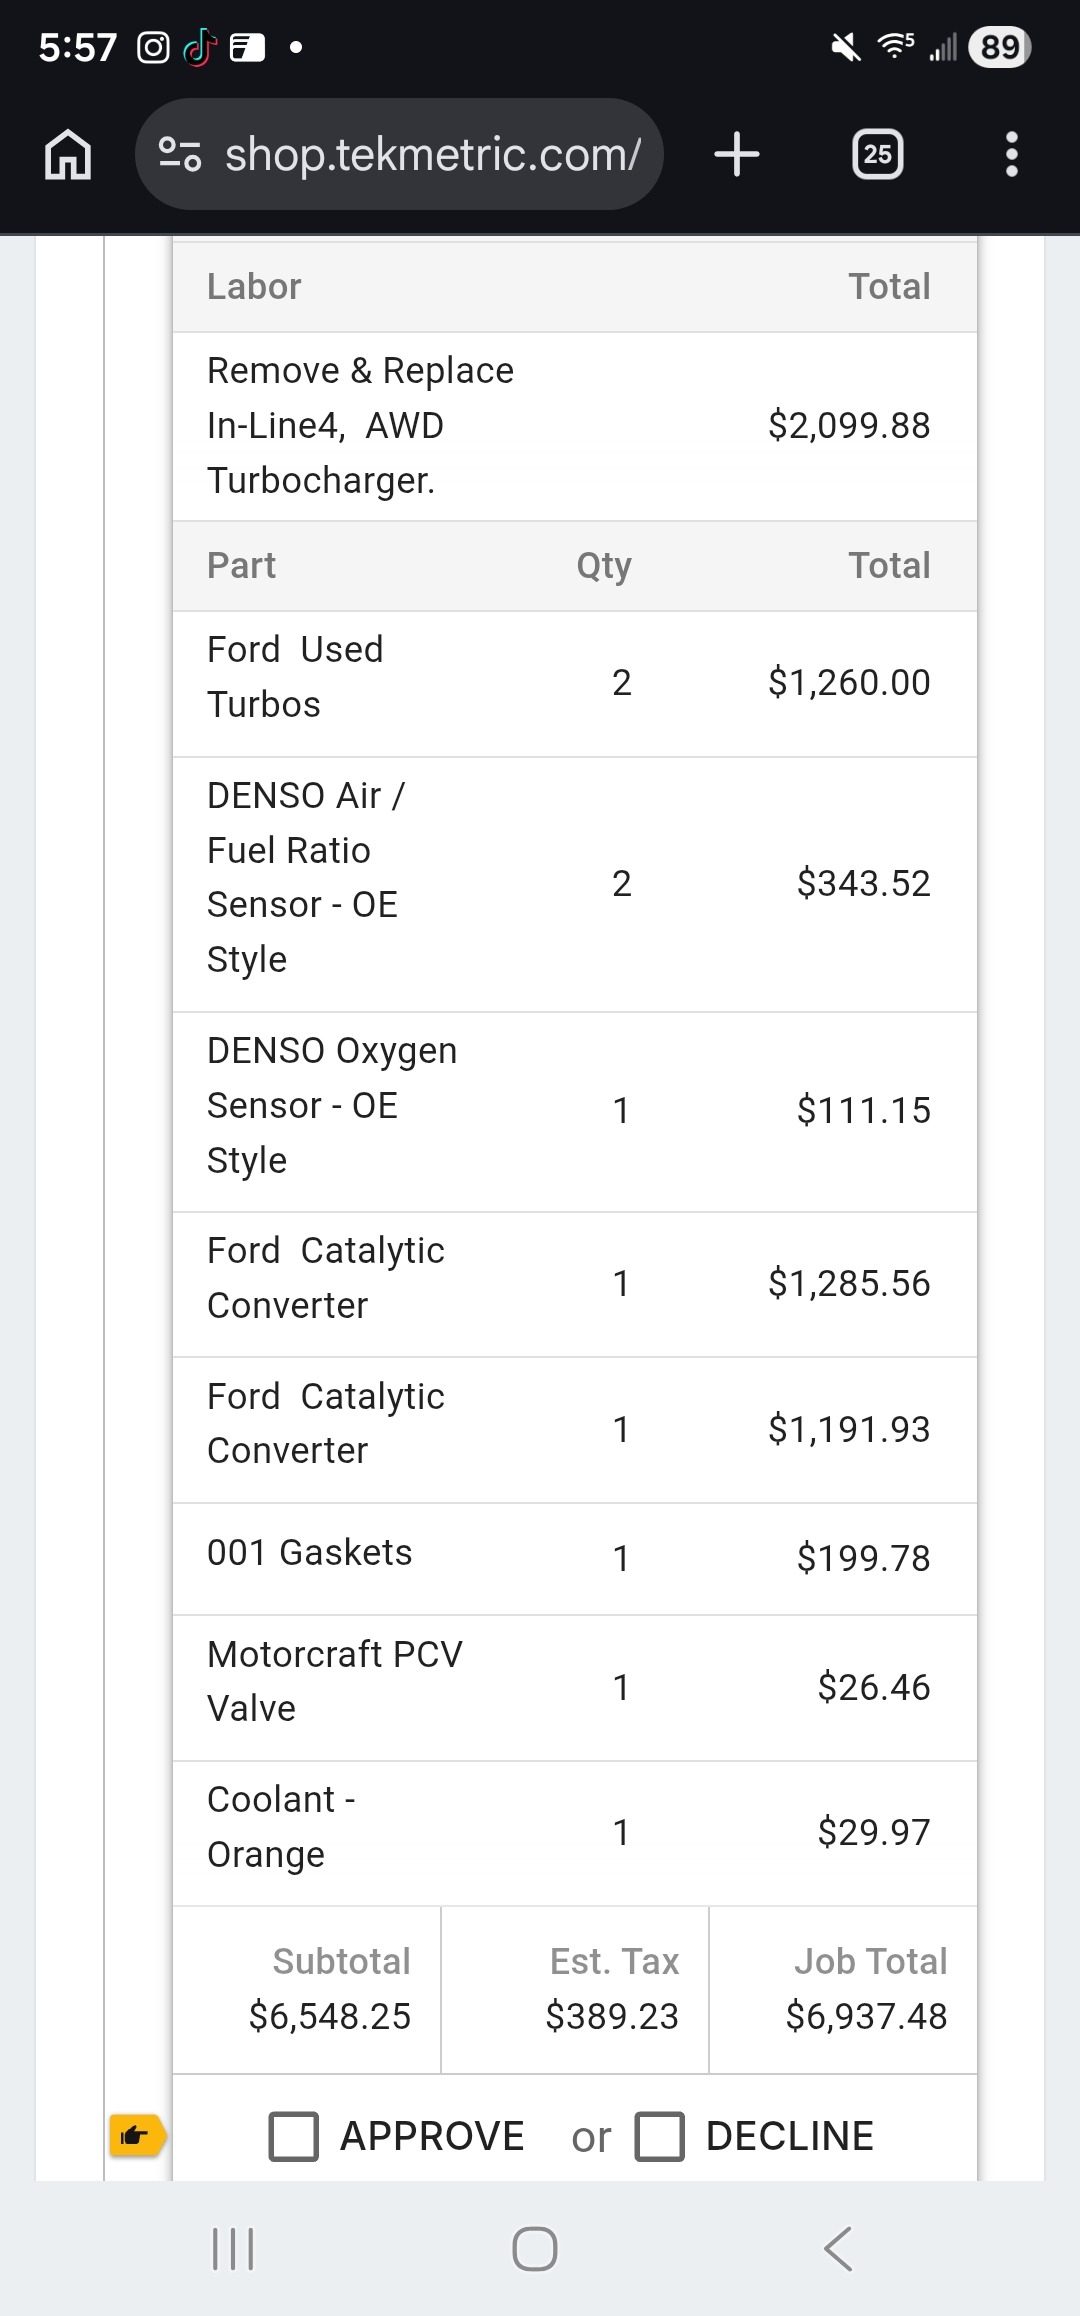Tap the Job Total amount $6,937.48

click(x=866, y=2016)
